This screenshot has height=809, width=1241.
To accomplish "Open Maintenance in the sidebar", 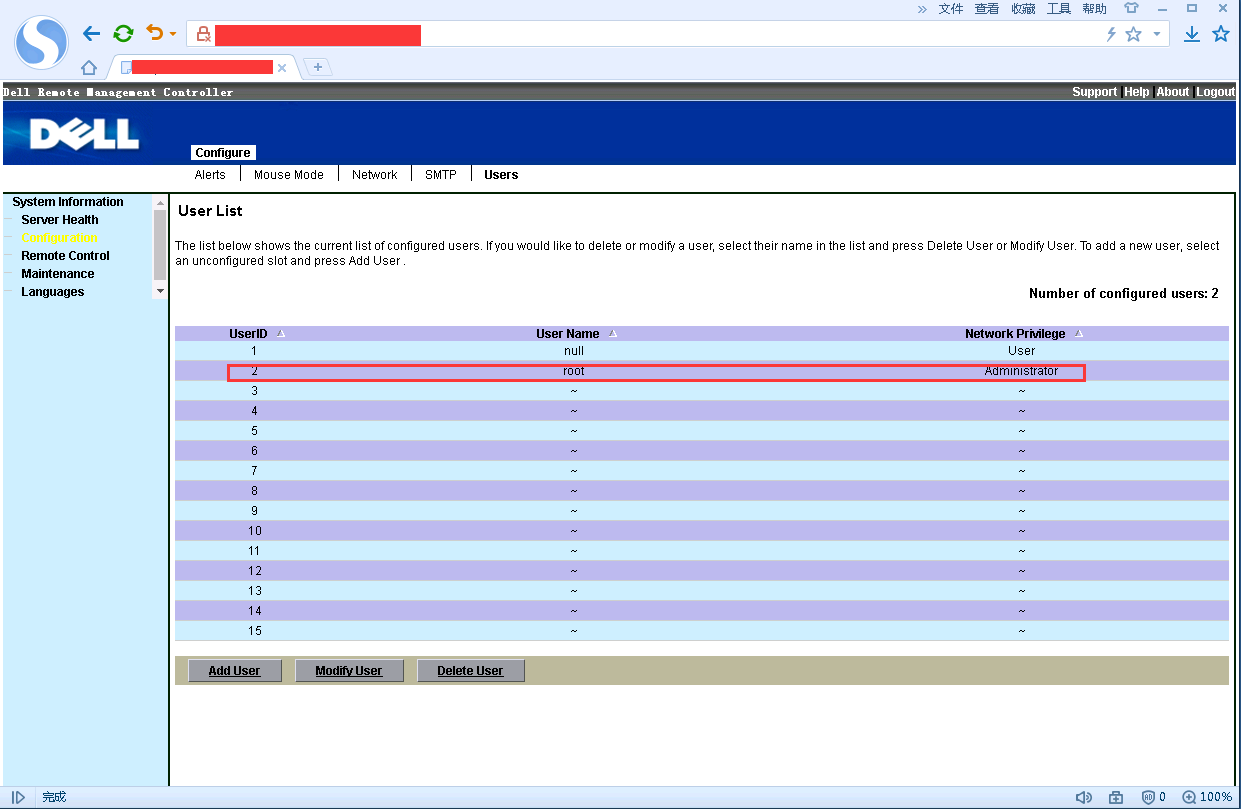I will tap(58, 274).
